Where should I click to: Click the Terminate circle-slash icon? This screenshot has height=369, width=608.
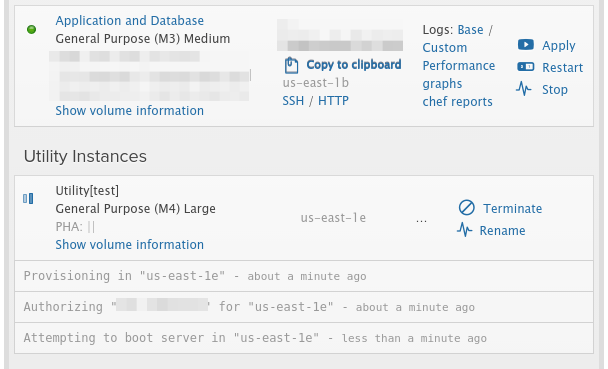coord(466,208)
